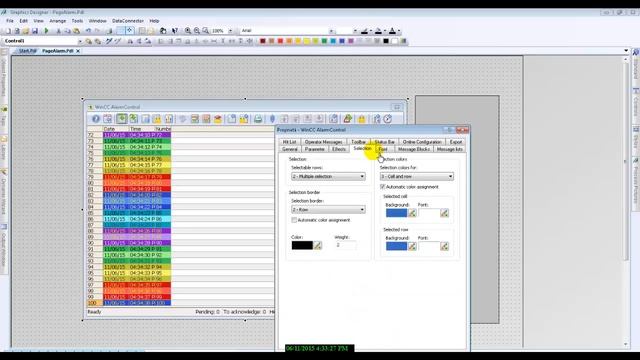Viewport: 640px width, 360px height.
Task: Click the fill color bucket icon
Action: tap(378, 31)
